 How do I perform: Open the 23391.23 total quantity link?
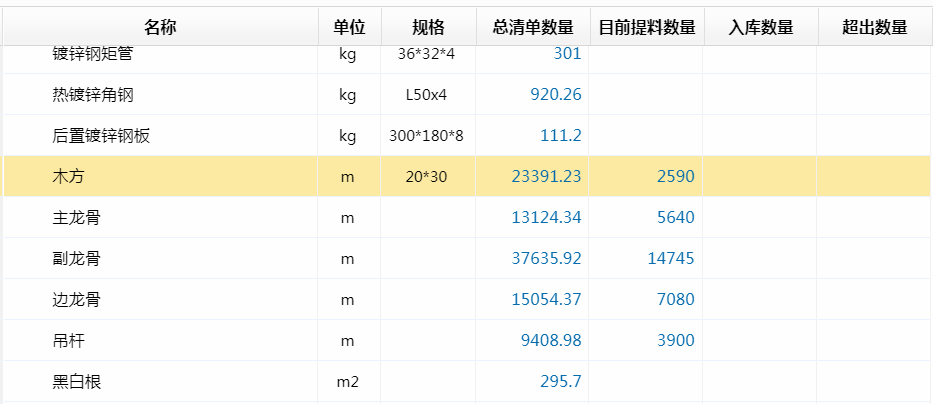click(546, 176)
